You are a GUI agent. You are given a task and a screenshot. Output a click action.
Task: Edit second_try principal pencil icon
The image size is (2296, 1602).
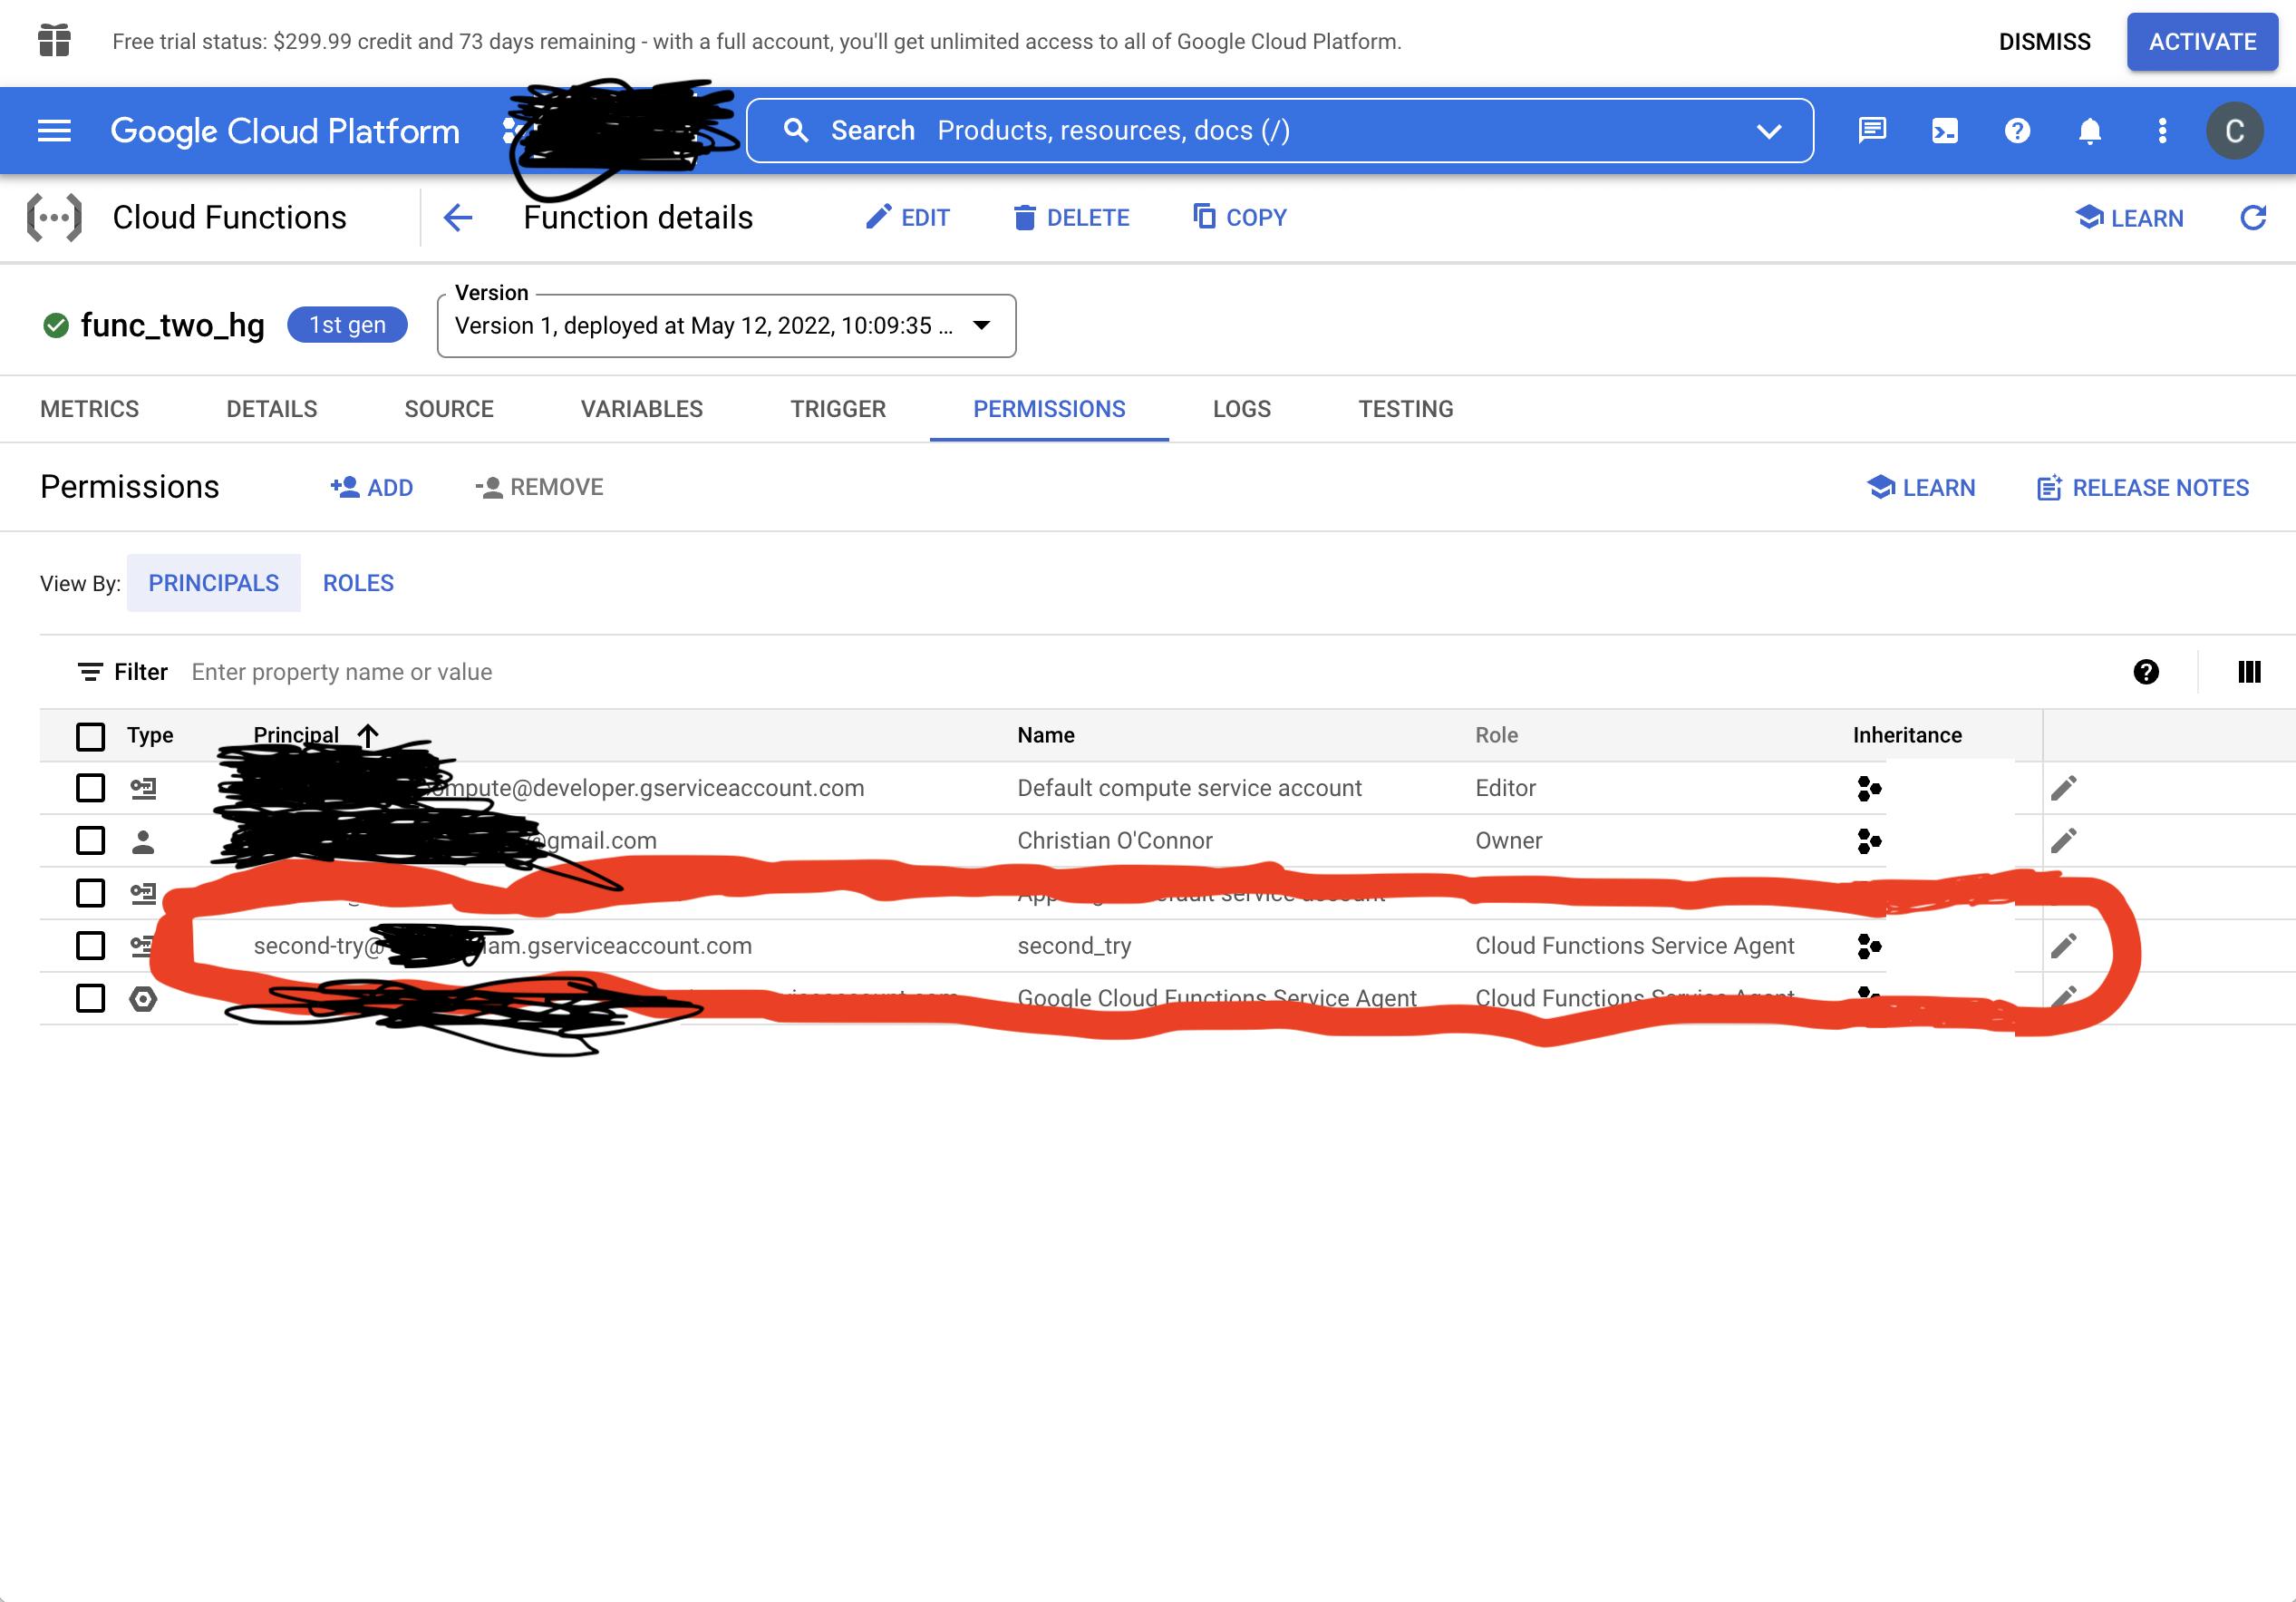(x=2064, y=946)
